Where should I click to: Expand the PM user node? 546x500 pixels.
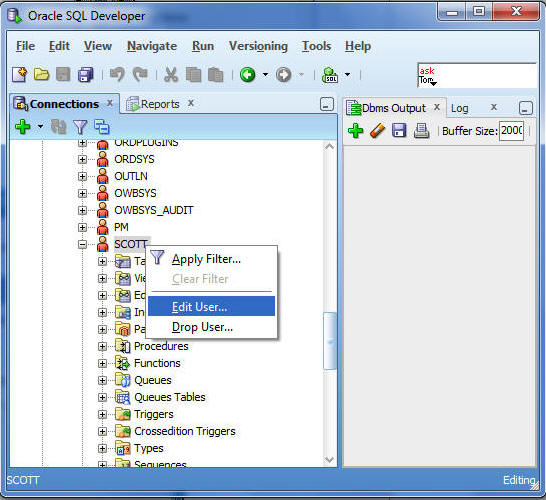(82, 227)
